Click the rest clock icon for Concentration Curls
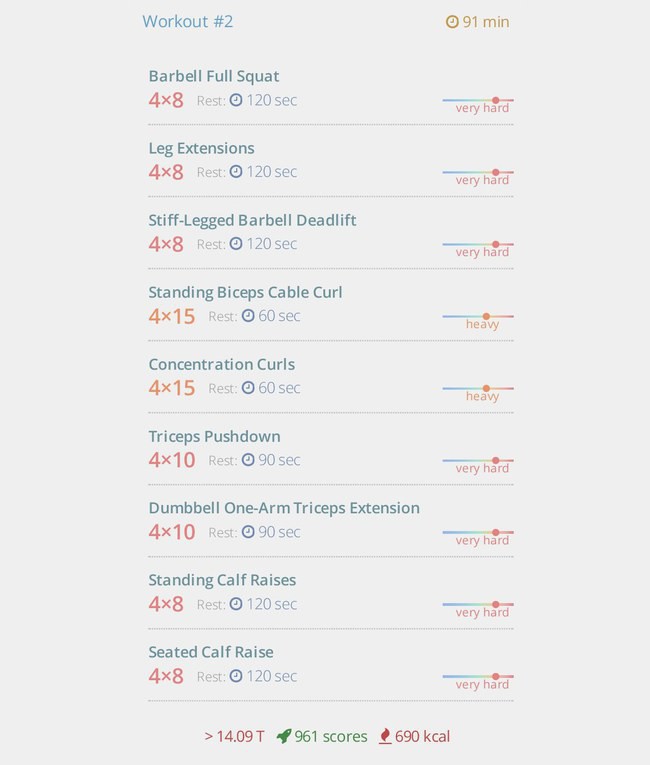The width and height of the screenshot is (650, 765). [x=248, y=388]
